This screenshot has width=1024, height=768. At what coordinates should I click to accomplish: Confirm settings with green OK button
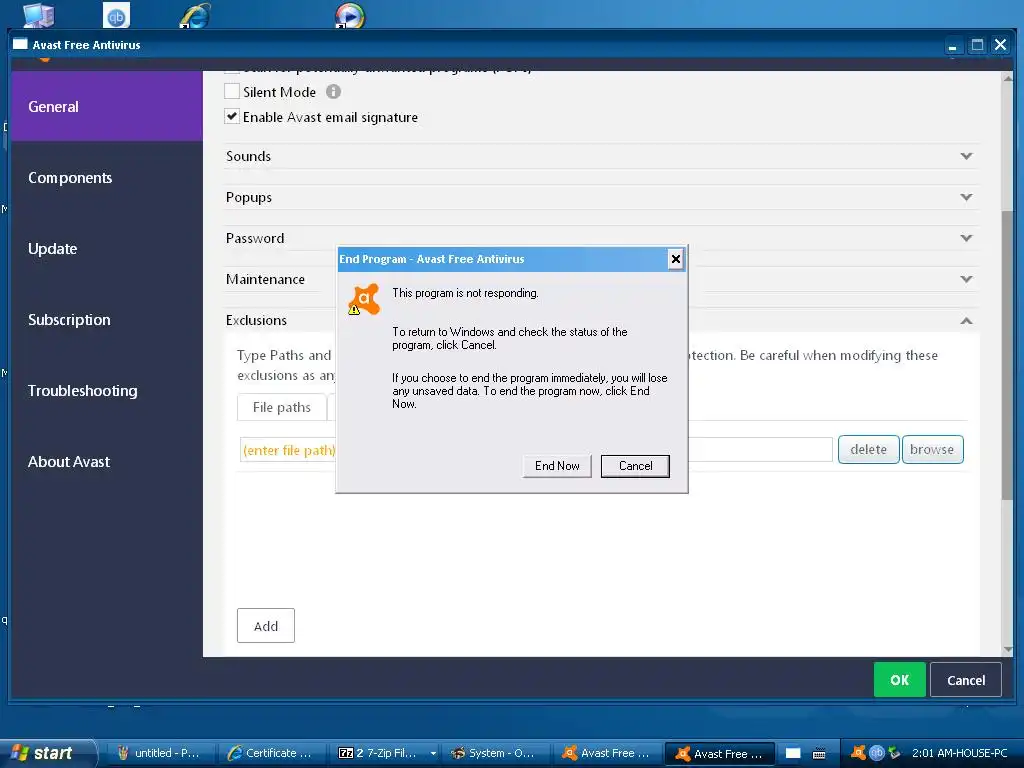pos(899,680)
